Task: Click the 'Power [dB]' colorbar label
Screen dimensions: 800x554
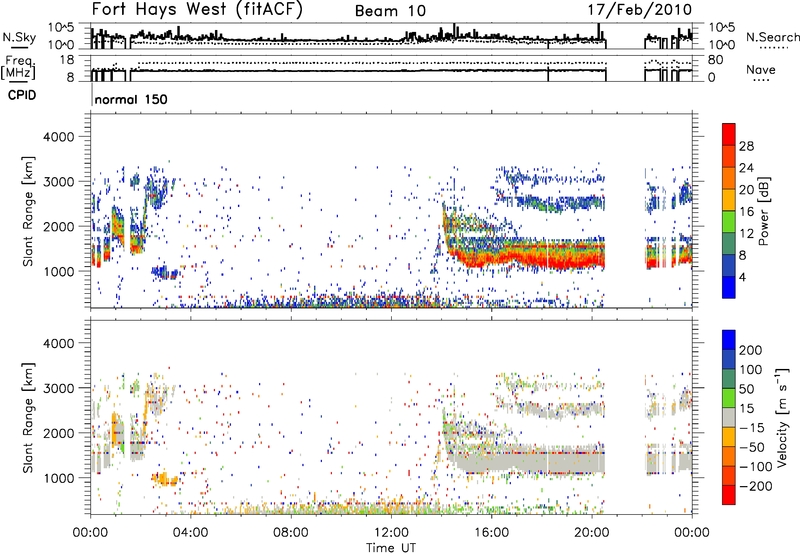Action: pyautogui.click(x=764, y=211)
